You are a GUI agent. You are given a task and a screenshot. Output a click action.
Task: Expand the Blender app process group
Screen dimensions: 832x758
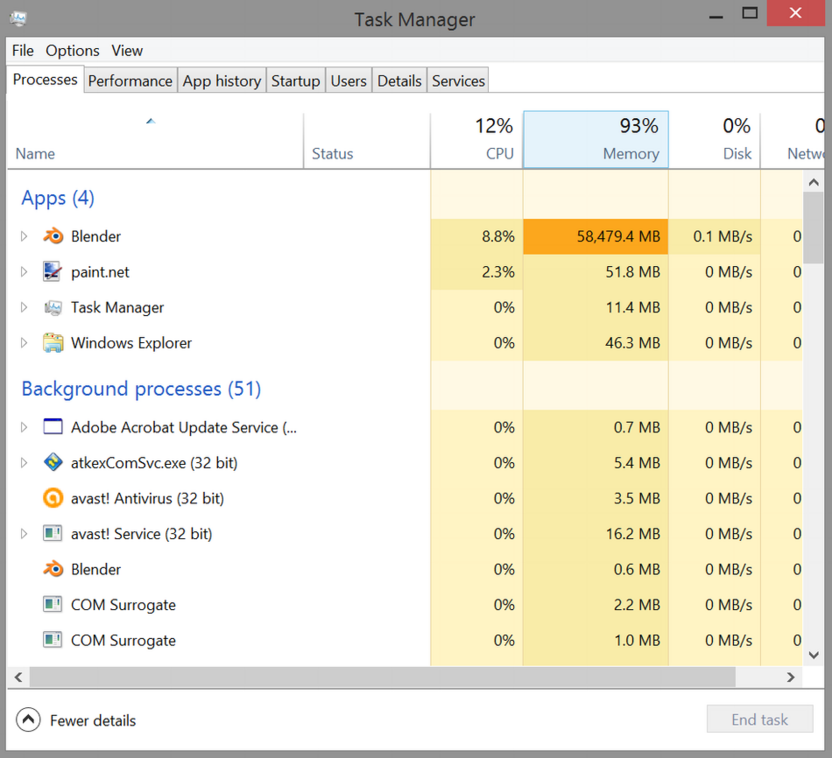[x=24, y=237]
